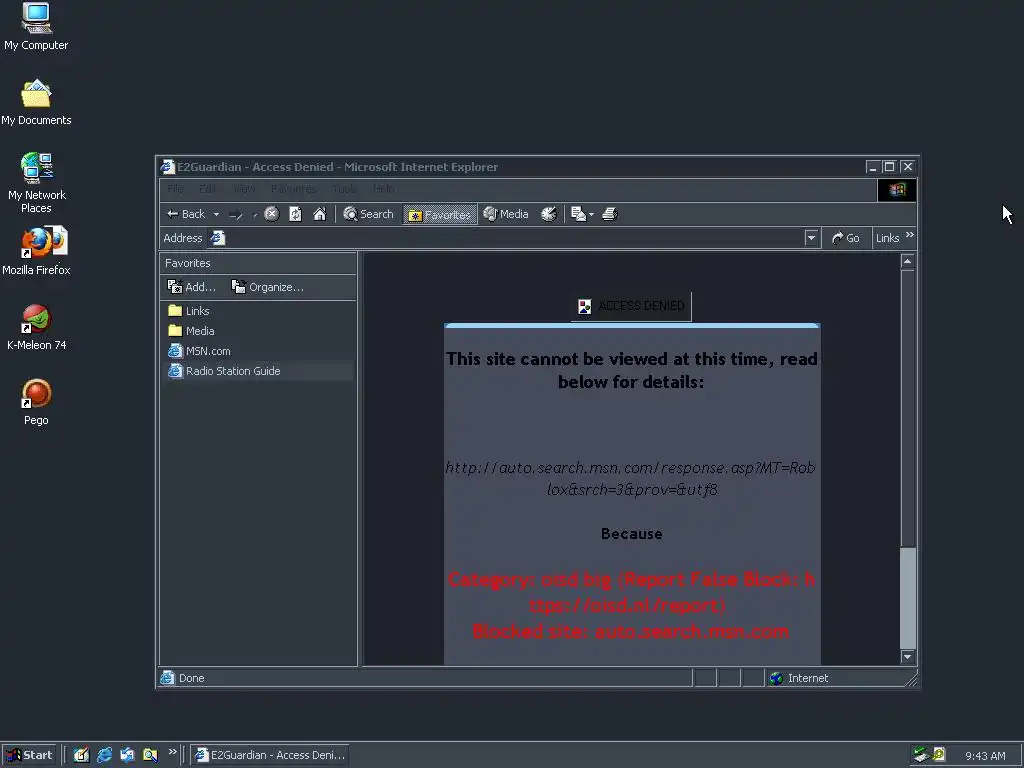Click E2Guardian taskbar window button

click(x=270, y=755)
